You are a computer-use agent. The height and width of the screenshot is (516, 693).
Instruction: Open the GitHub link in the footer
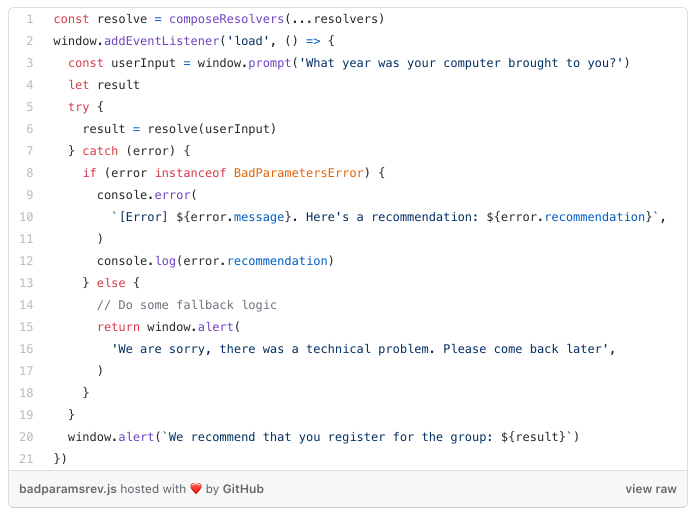[243, 489]
